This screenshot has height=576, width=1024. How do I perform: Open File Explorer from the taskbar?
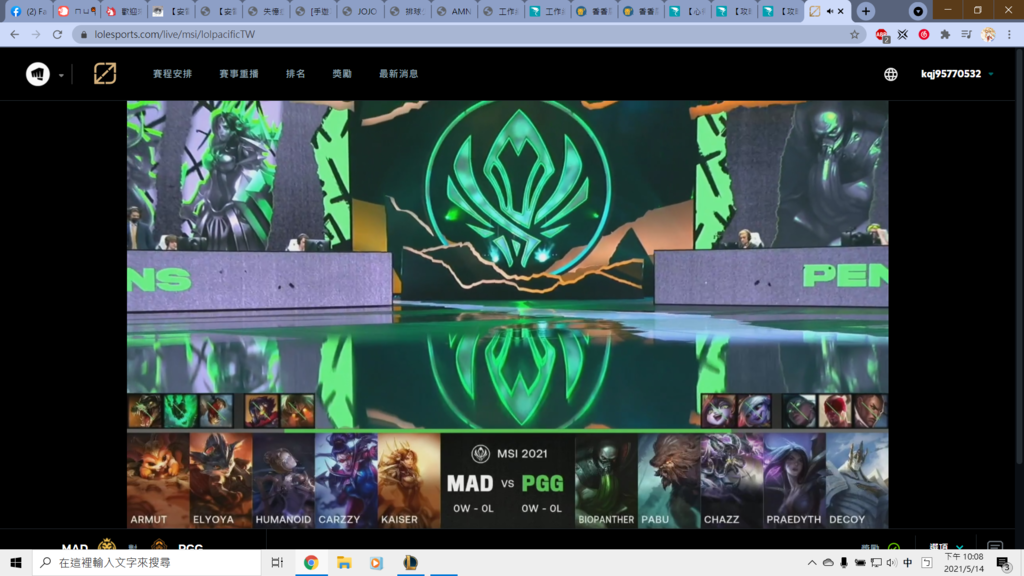click(x=344, y=562)
